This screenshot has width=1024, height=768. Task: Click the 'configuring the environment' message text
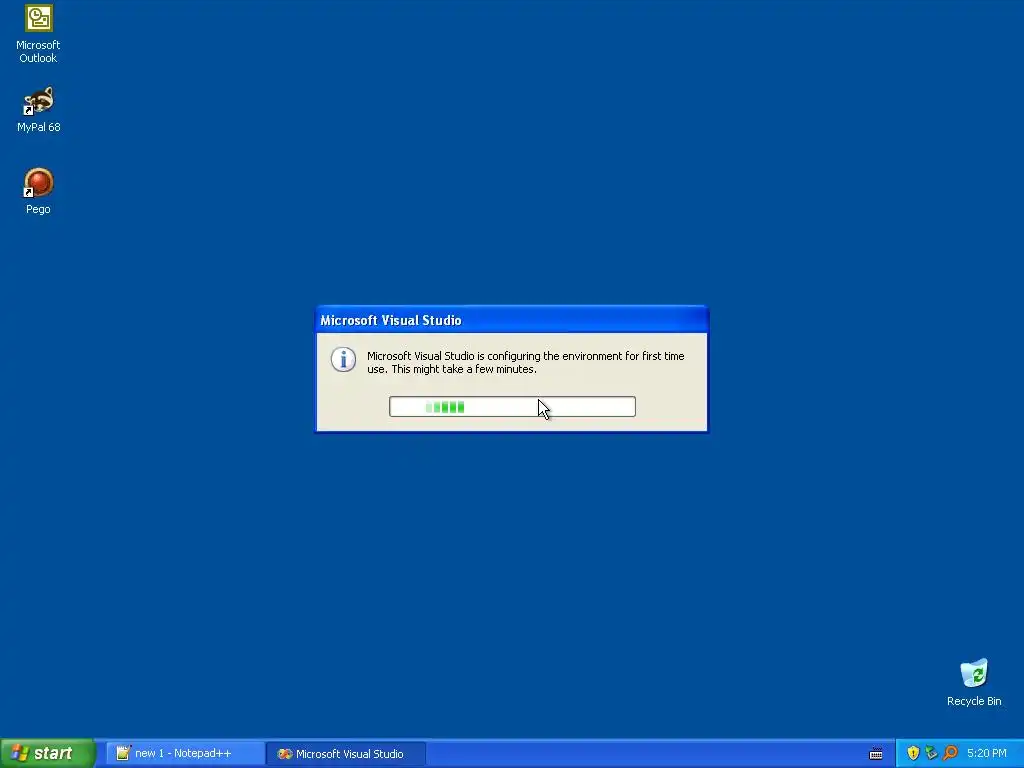point(526,362)
